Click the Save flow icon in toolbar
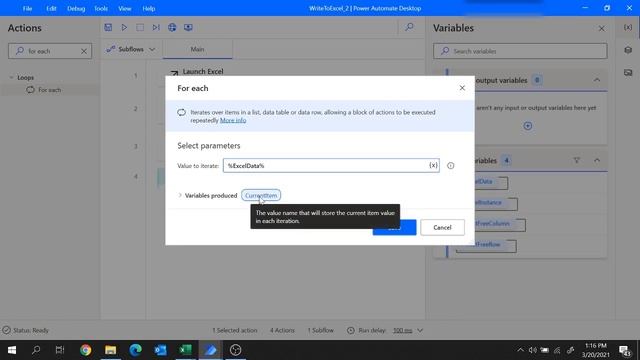 (108, 27)
